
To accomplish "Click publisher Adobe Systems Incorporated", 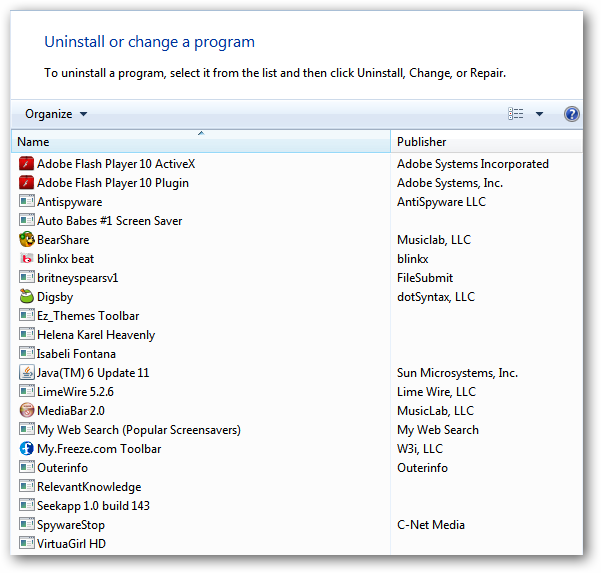I will [x=473, y=164].
